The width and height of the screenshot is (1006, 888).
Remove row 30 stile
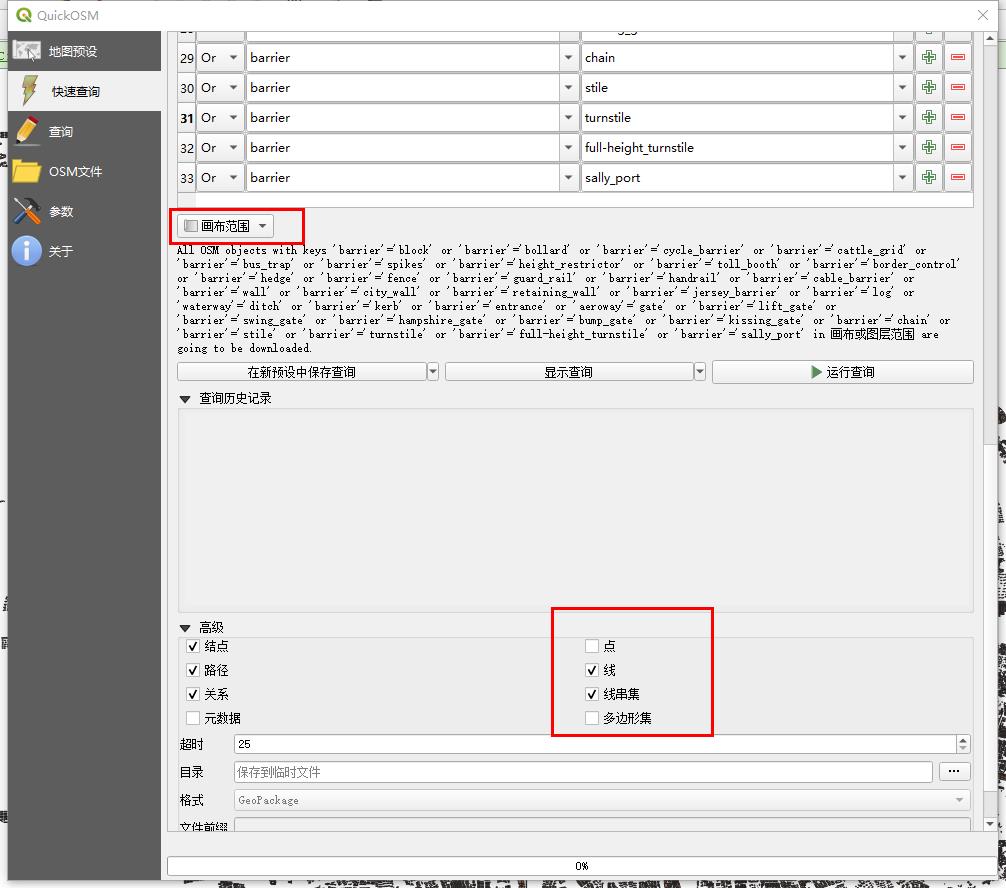(958, 88)
